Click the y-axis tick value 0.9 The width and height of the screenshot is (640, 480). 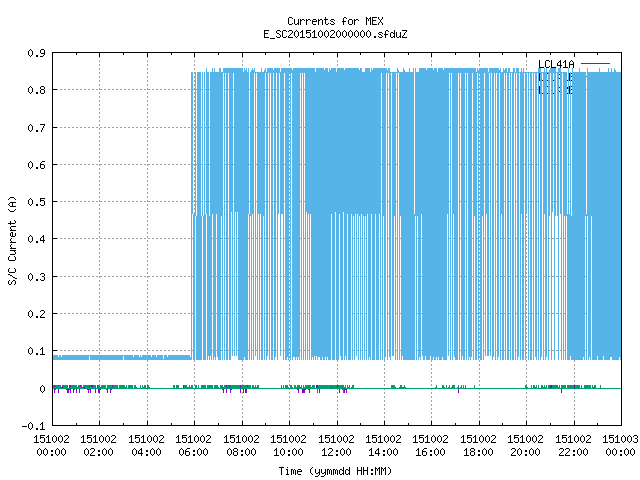(36, 53)
